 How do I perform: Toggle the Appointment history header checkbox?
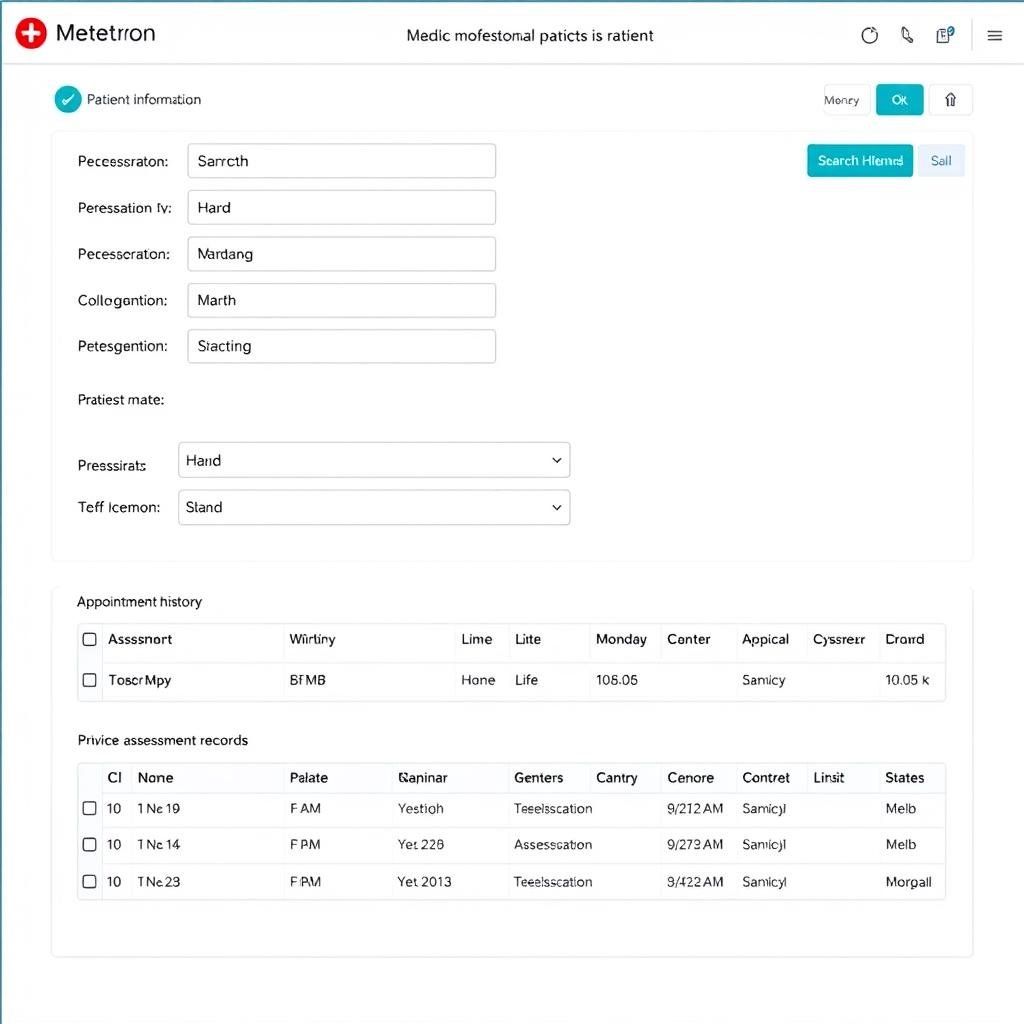coord(90,639)
